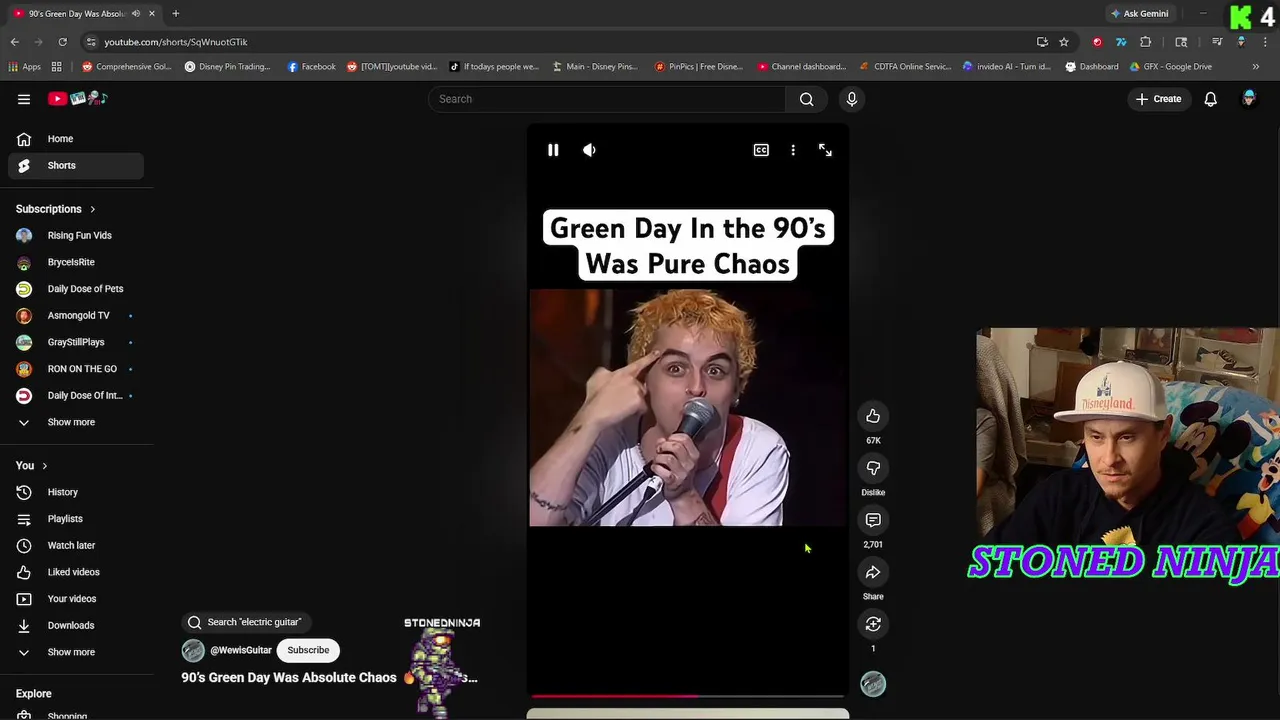Open the YouTube account avatar menu
1280x720 pixels.
pos(1249,99)
